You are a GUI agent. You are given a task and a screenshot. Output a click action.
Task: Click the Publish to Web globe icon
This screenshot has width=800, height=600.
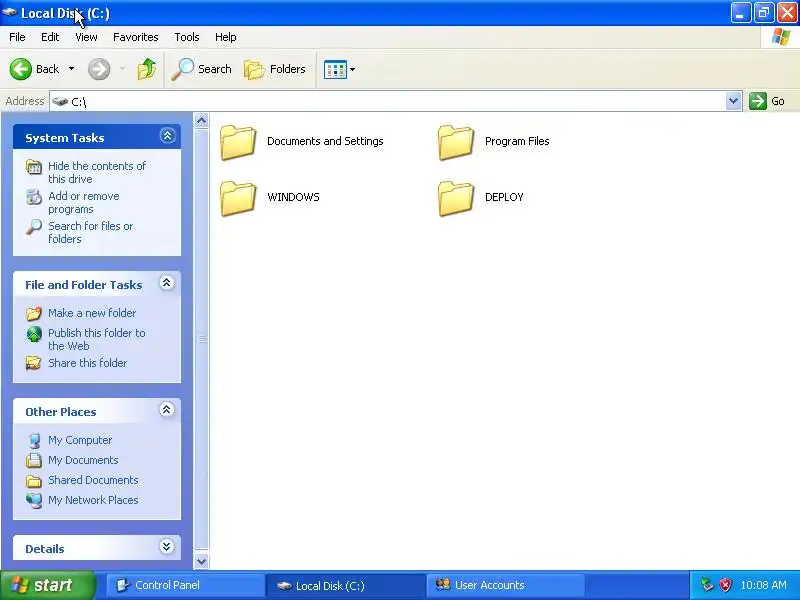pos(34,334)
